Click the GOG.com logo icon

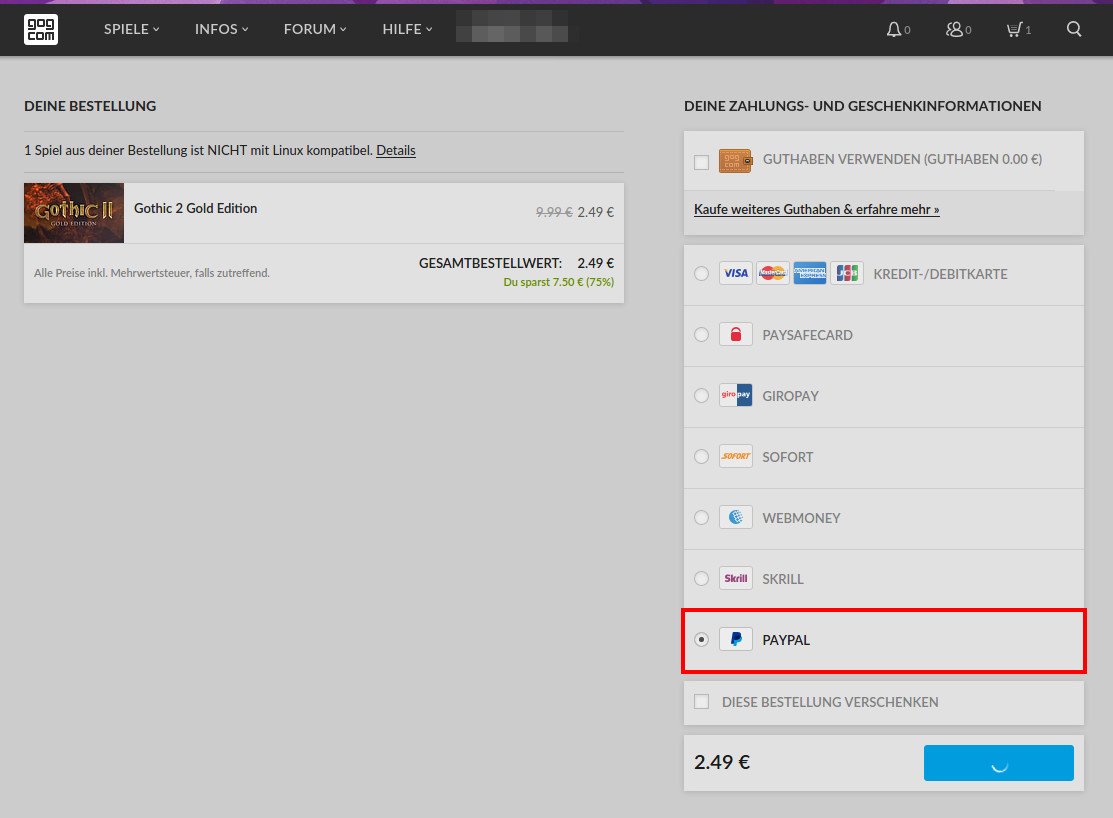(40, 29)
